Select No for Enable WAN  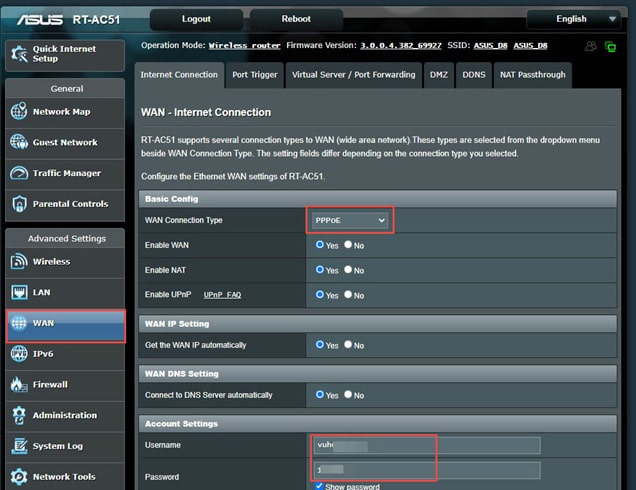click(x=348, y=245)
